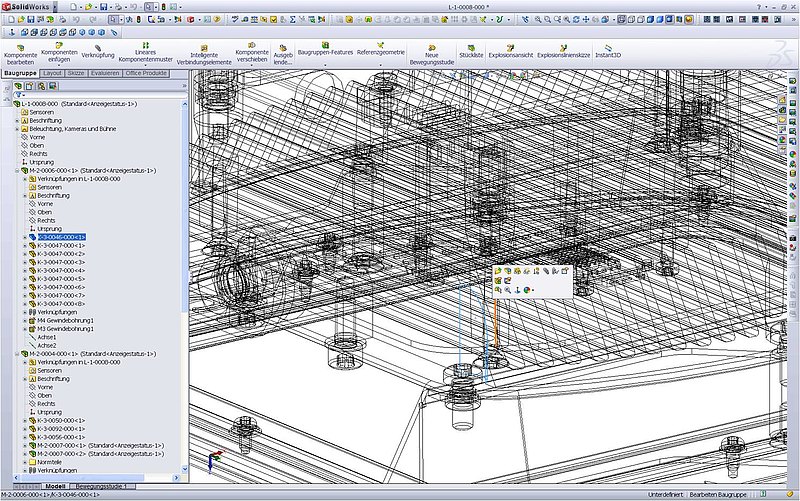Open the SolidWorks logo menu
The width and height of the screenshot is (800, 501).
point(23,5)
